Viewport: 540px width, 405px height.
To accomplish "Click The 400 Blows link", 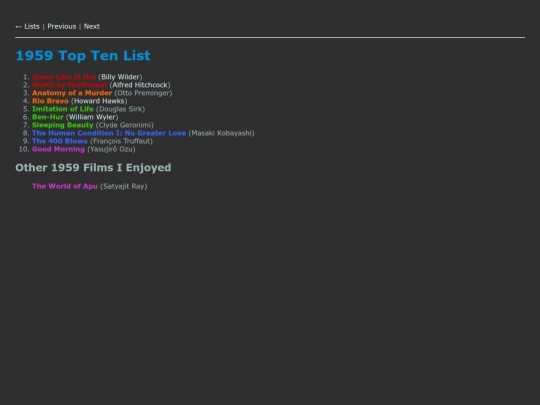I will (60, 141).
